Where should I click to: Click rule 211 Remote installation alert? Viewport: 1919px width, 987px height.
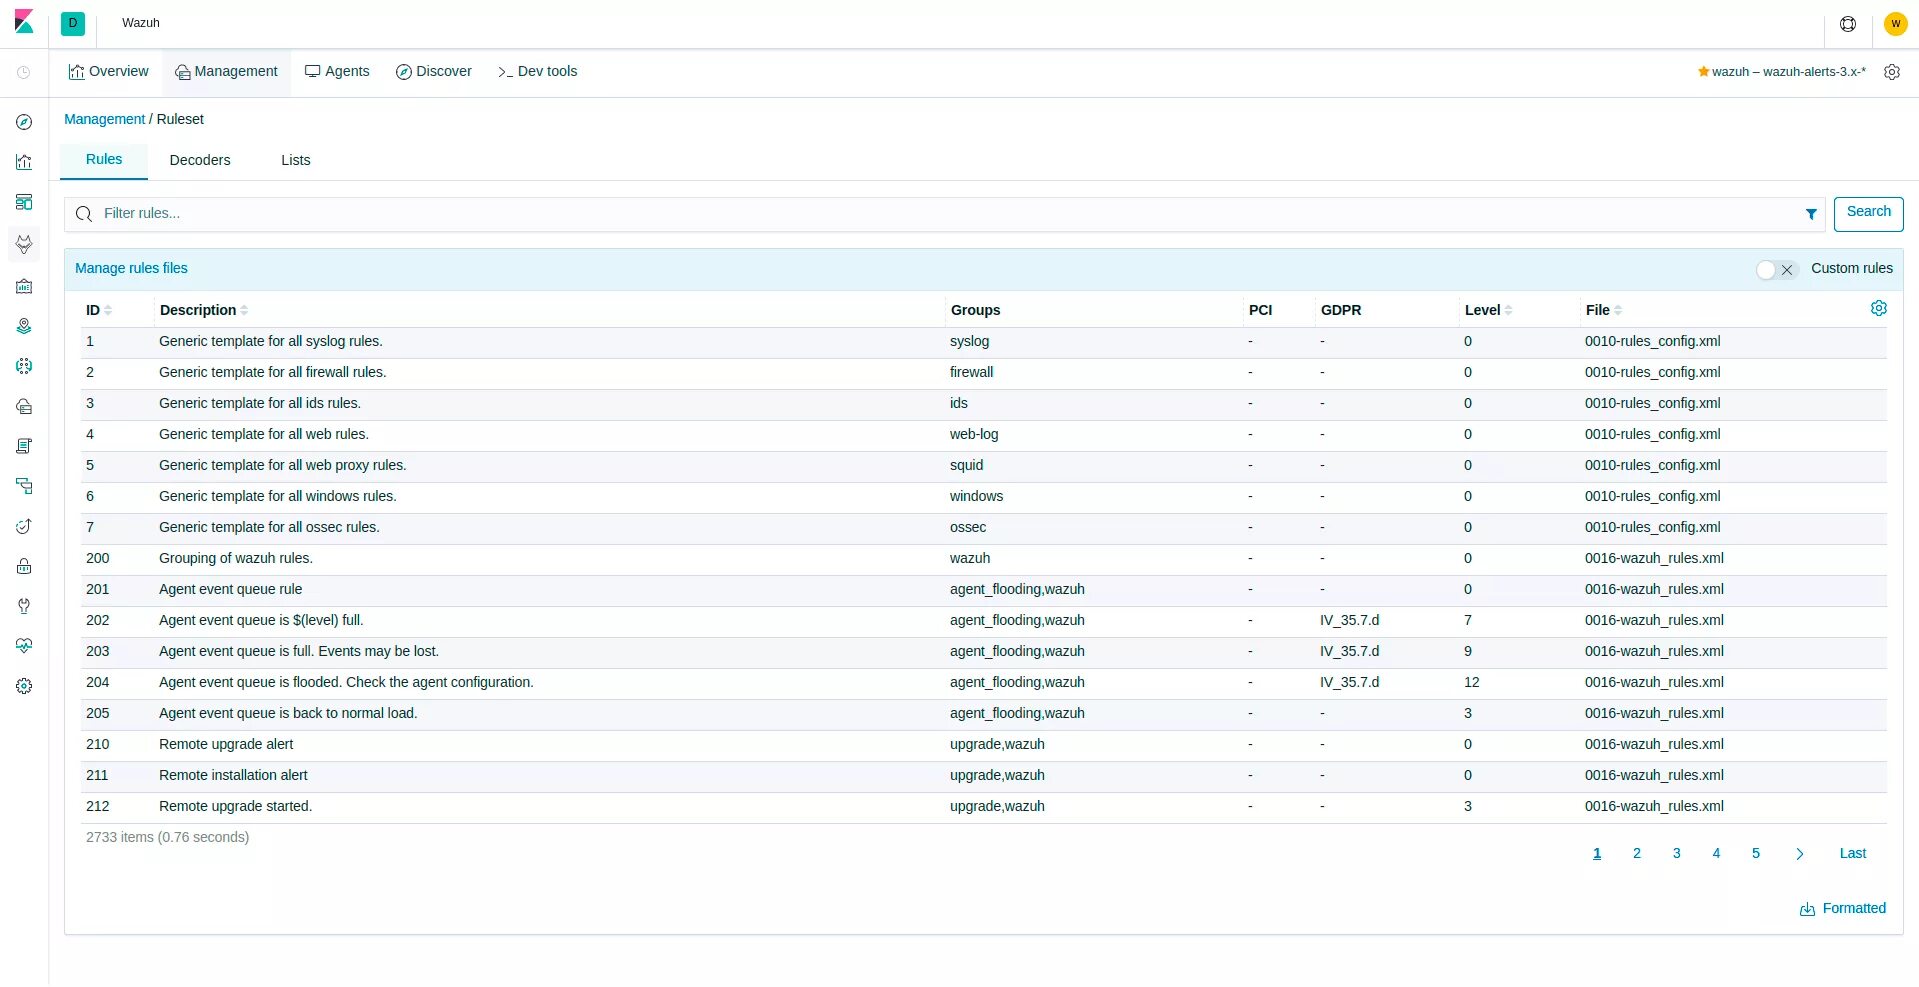(x=233, y=776)
